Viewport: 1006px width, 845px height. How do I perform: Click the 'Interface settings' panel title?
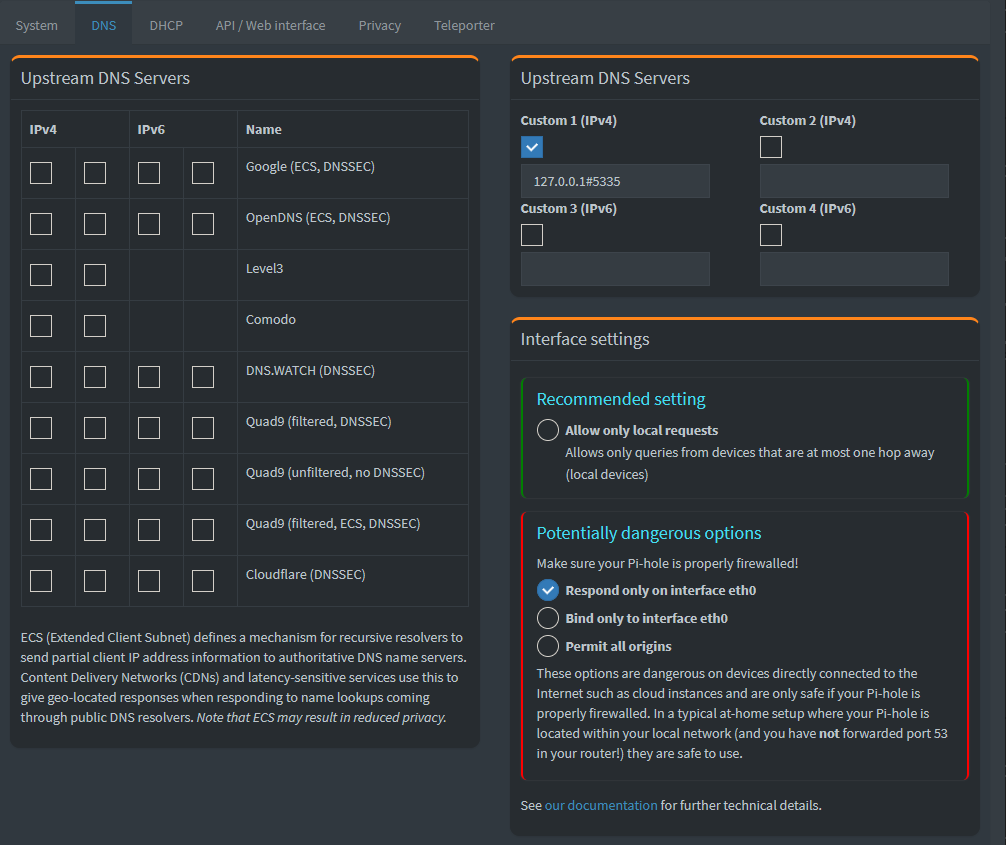pos(584,339)
